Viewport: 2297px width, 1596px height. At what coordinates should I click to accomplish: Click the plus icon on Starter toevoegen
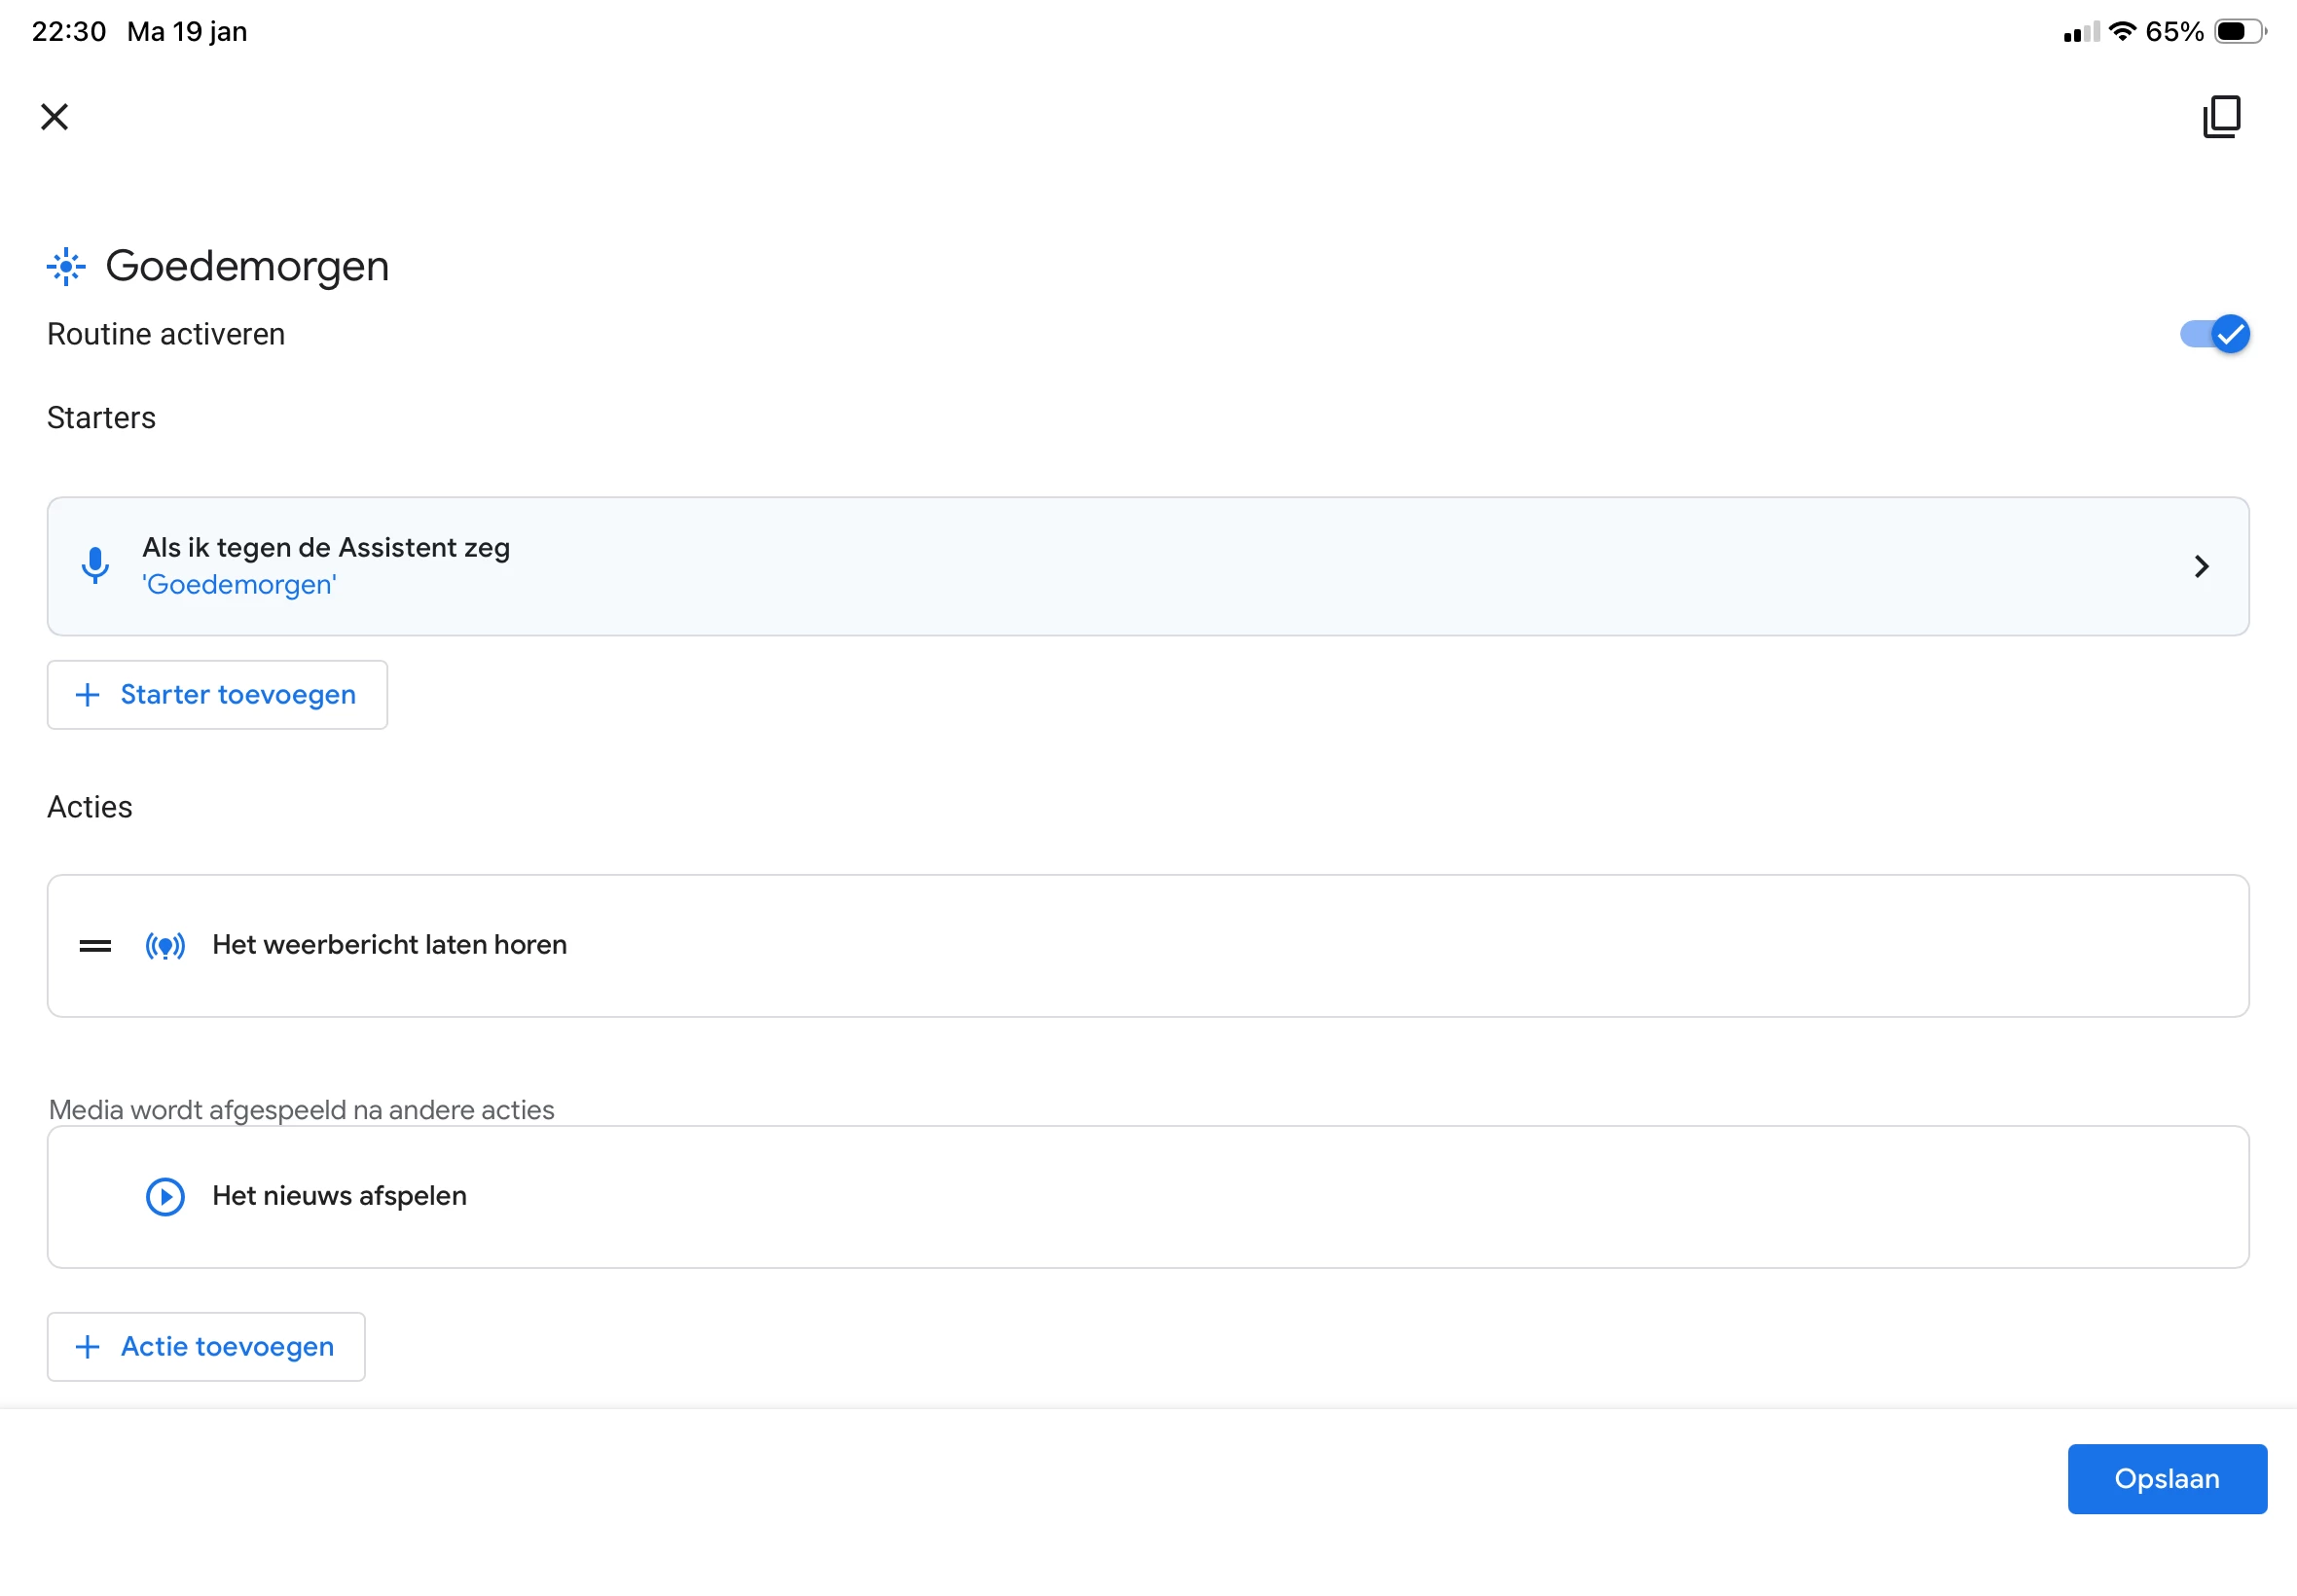pos(88,695)
